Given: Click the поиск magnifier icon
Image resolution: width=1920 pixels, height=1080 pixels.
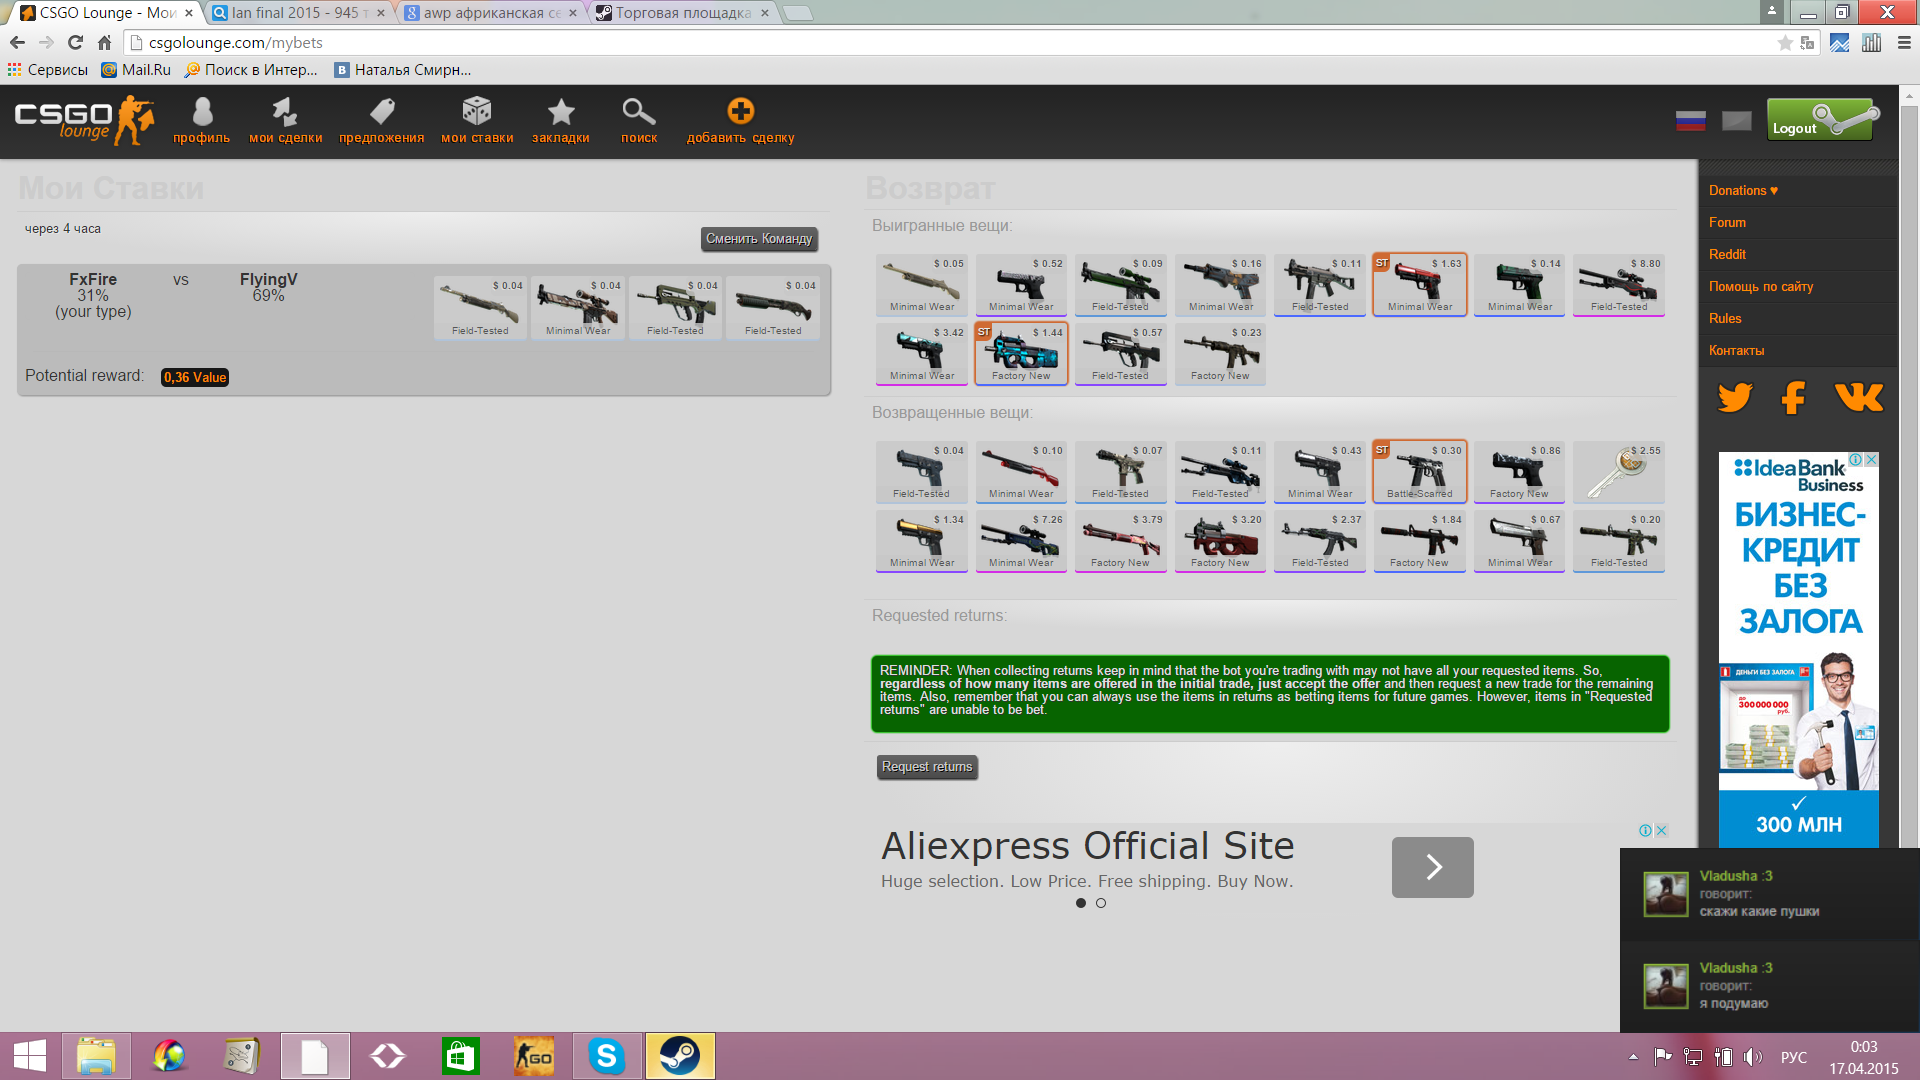Looking at the screenshot, I should click(638, 112).
